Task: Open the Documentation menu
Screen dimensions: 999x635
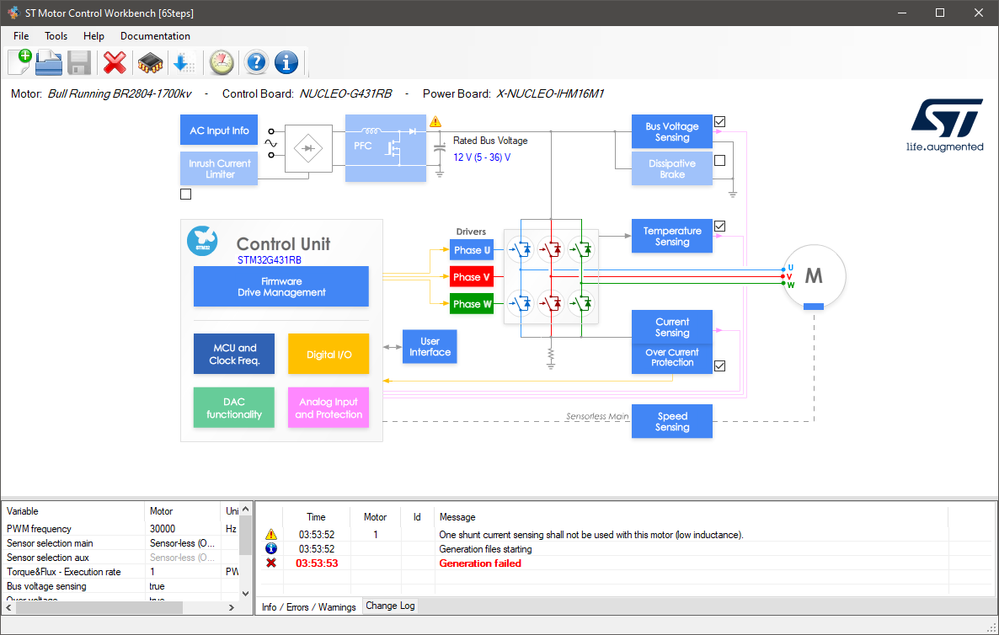Action: [155, 36]
